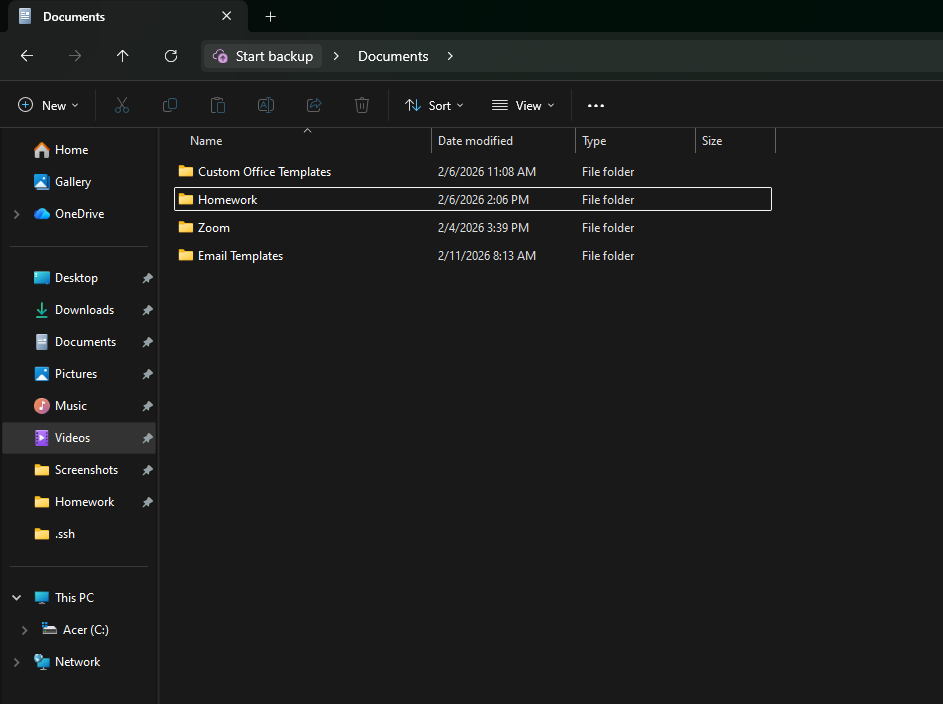Viewport: 943px width, 704px height.
Task: Click the Start backup button
Action: coord(264,56)
